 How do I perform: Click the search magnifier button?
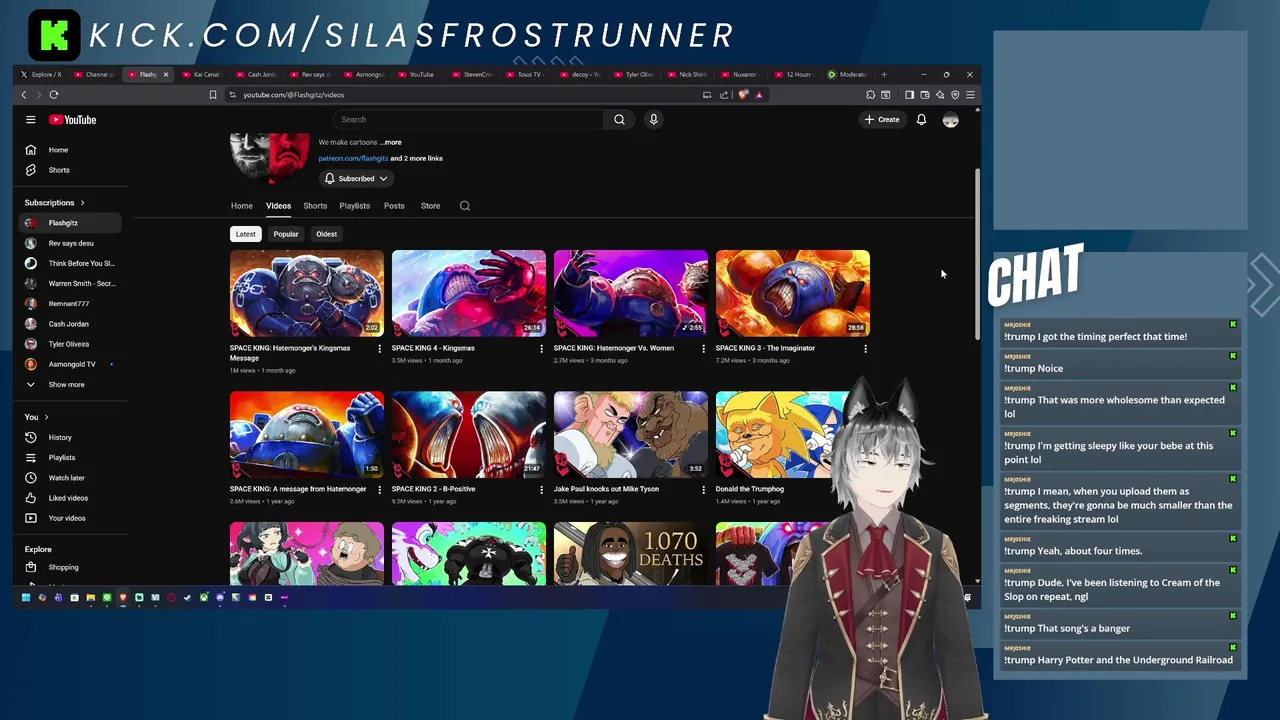pyautogui.click(x=619, y=120)
